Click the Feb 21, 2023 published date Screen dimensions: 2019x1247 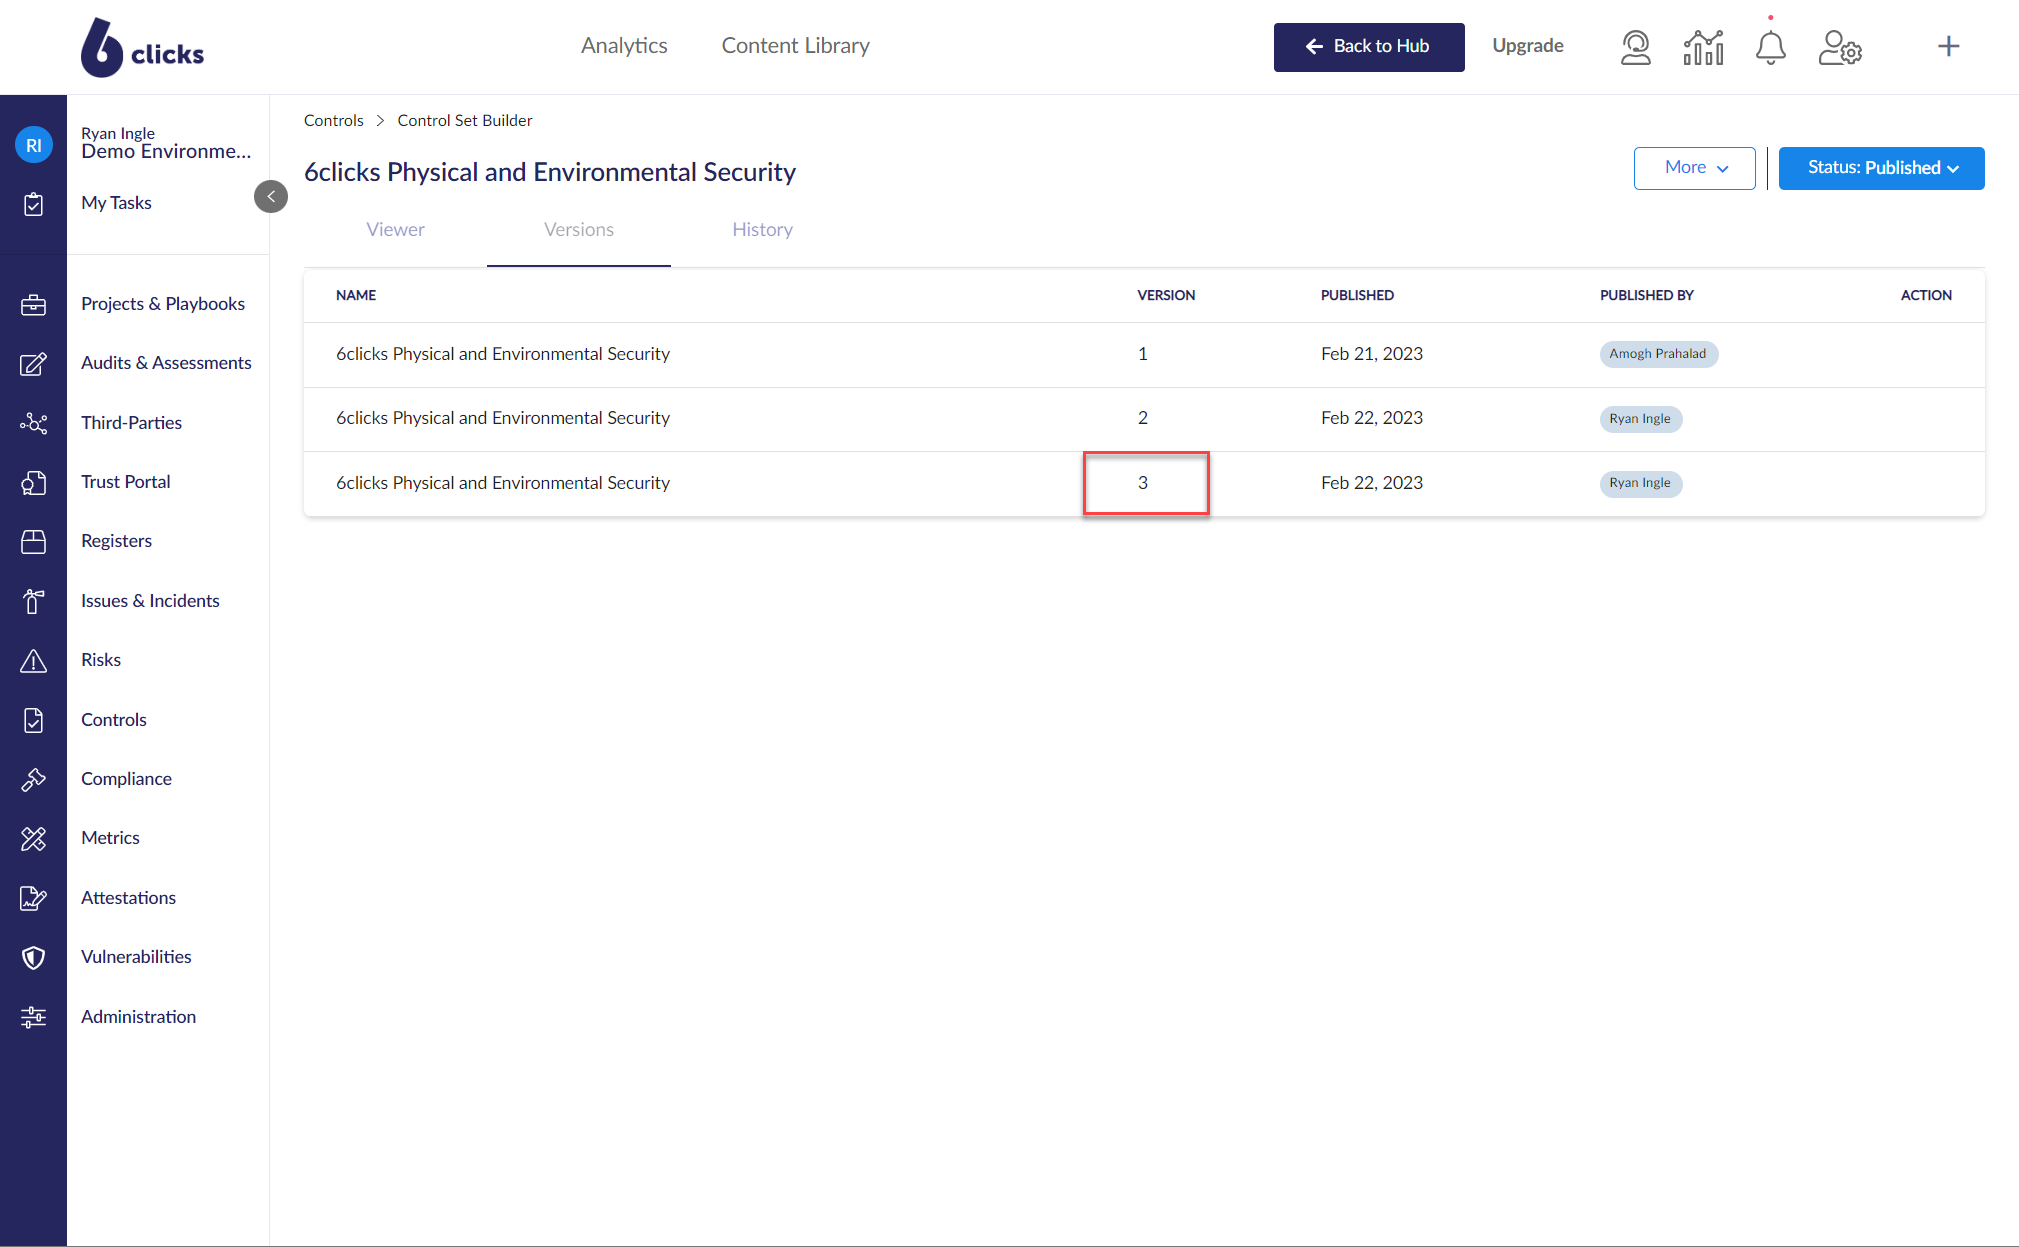[1372, 354]
